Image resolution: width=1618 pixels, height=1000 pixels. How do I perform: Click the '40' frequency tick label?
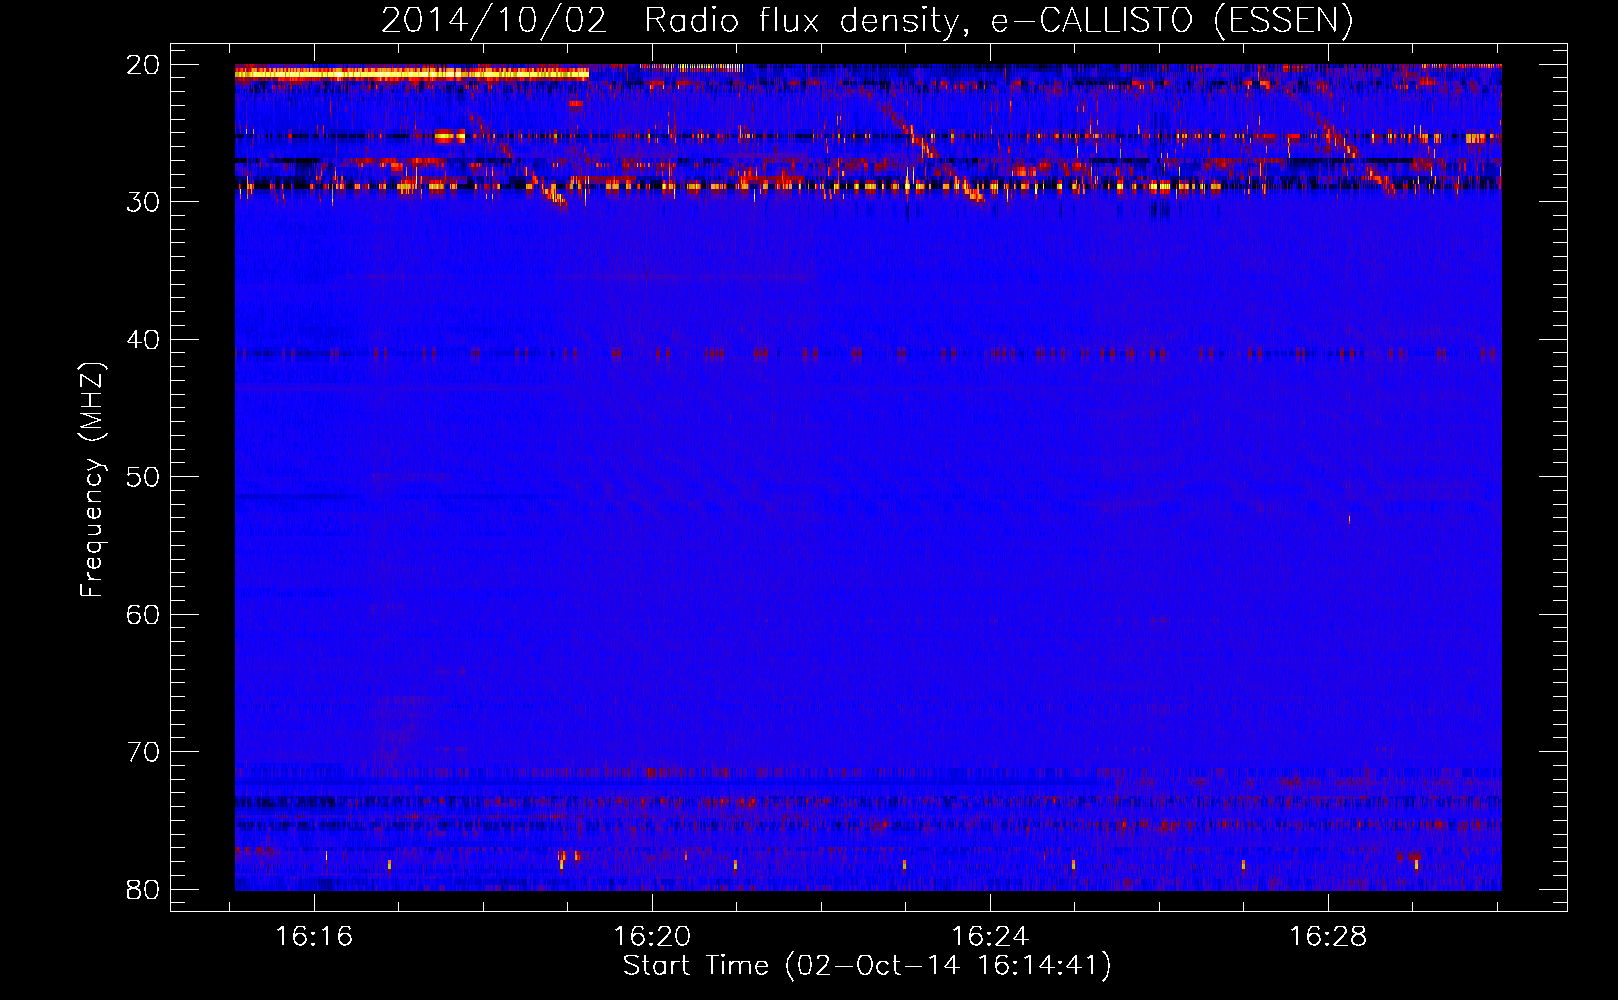[143, 340]
